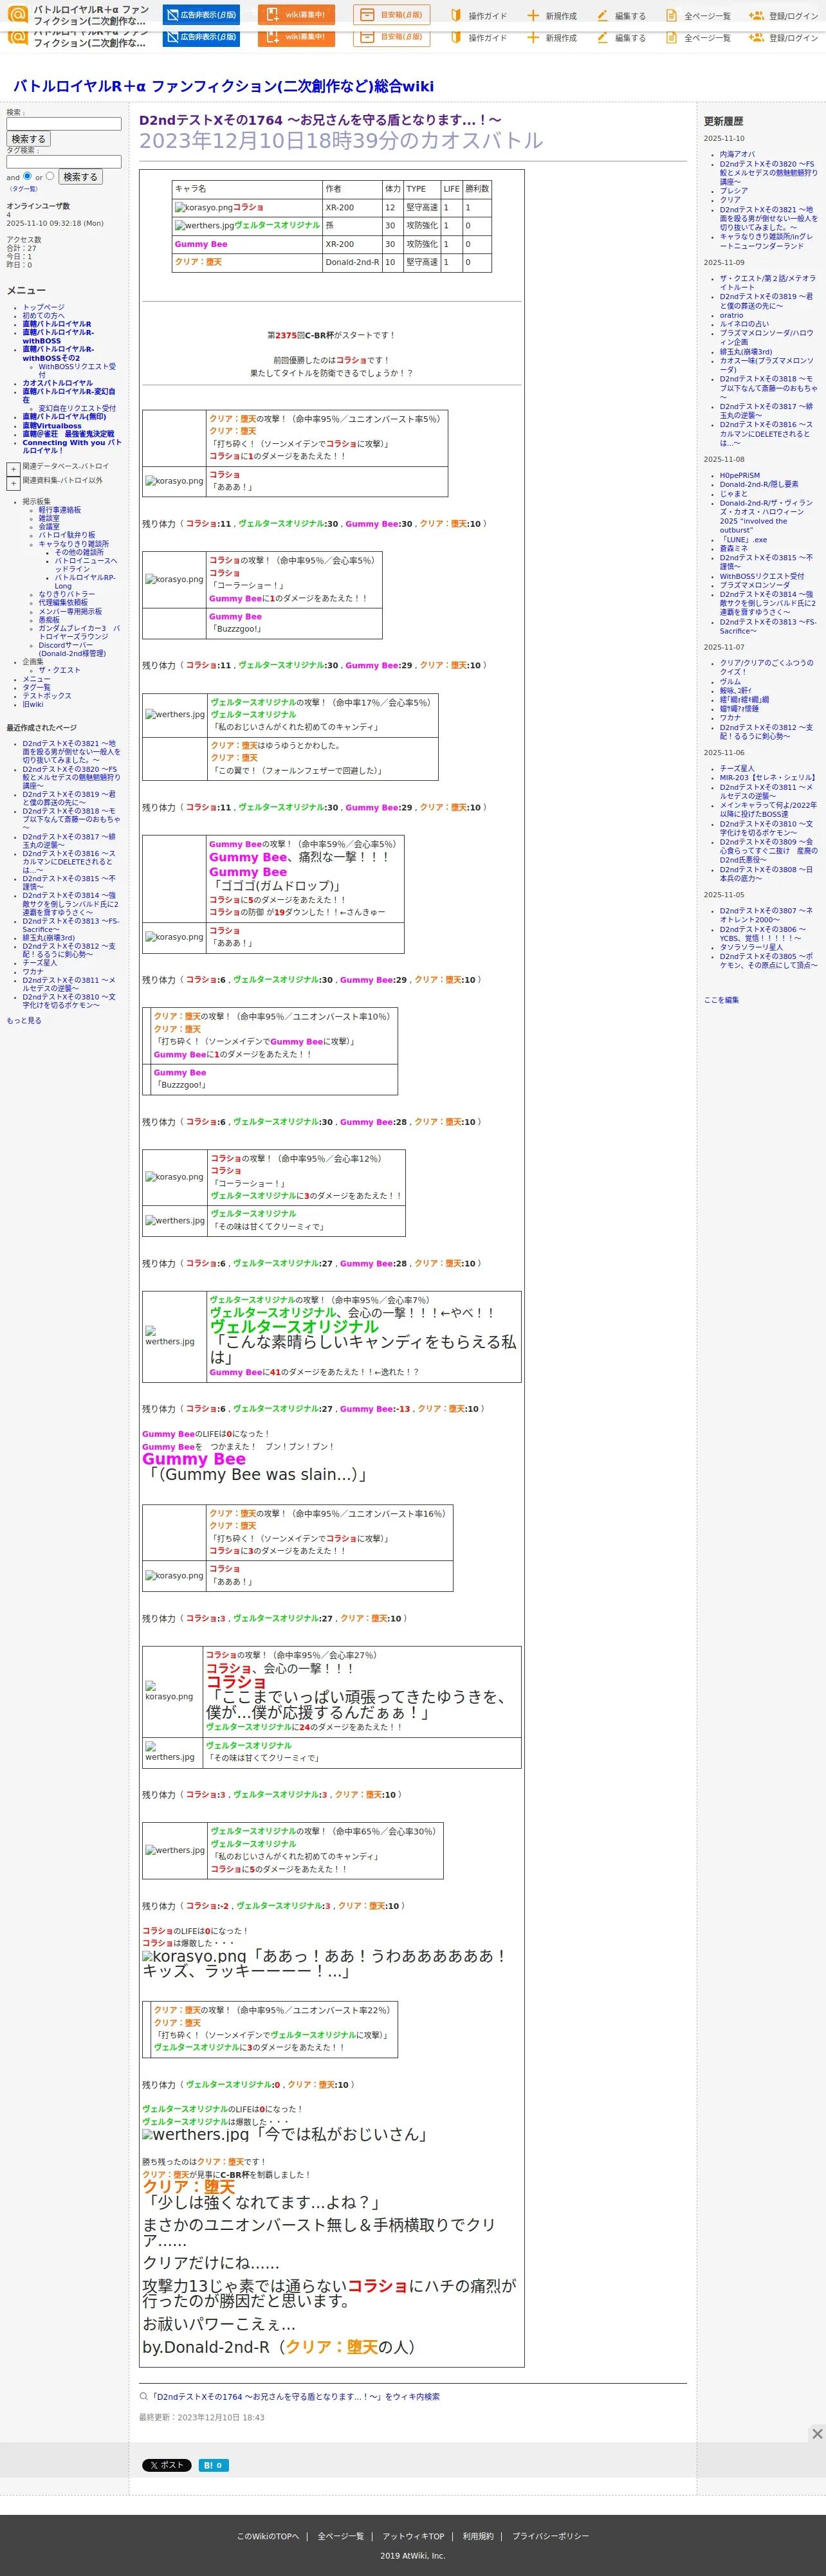This screenshot has height=2576, width=826.
Task: Open カオスバトルロイヤル menu entry
Action: [57, 383]
